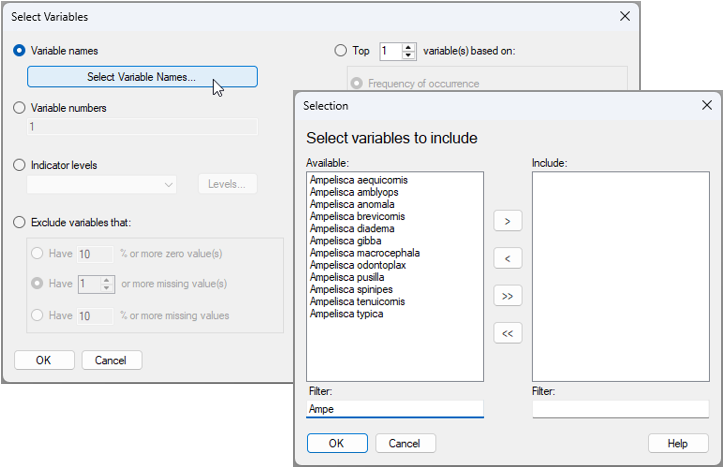Screen dimensions: 724x468
Task: Pick Ampelisca typica from the list
Action: pyautogui.click(x=346, y=314)
